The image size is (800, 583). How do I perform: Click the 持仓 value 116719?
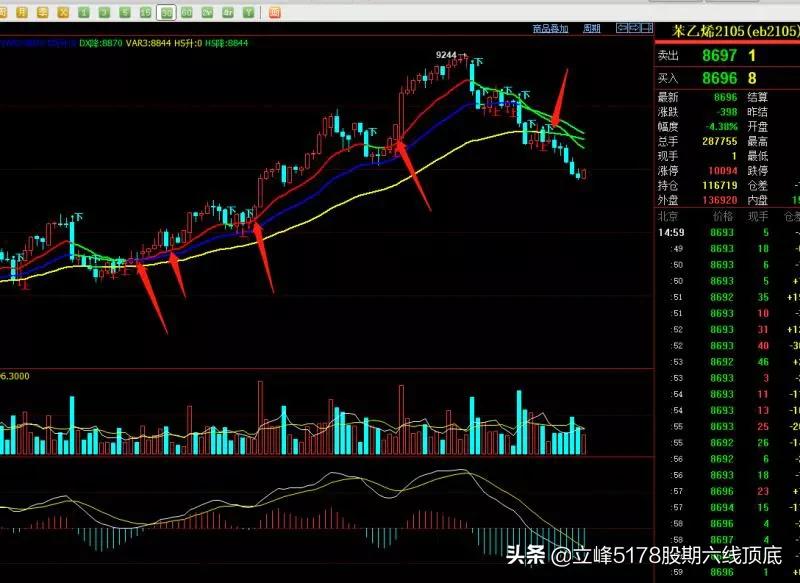720,186
